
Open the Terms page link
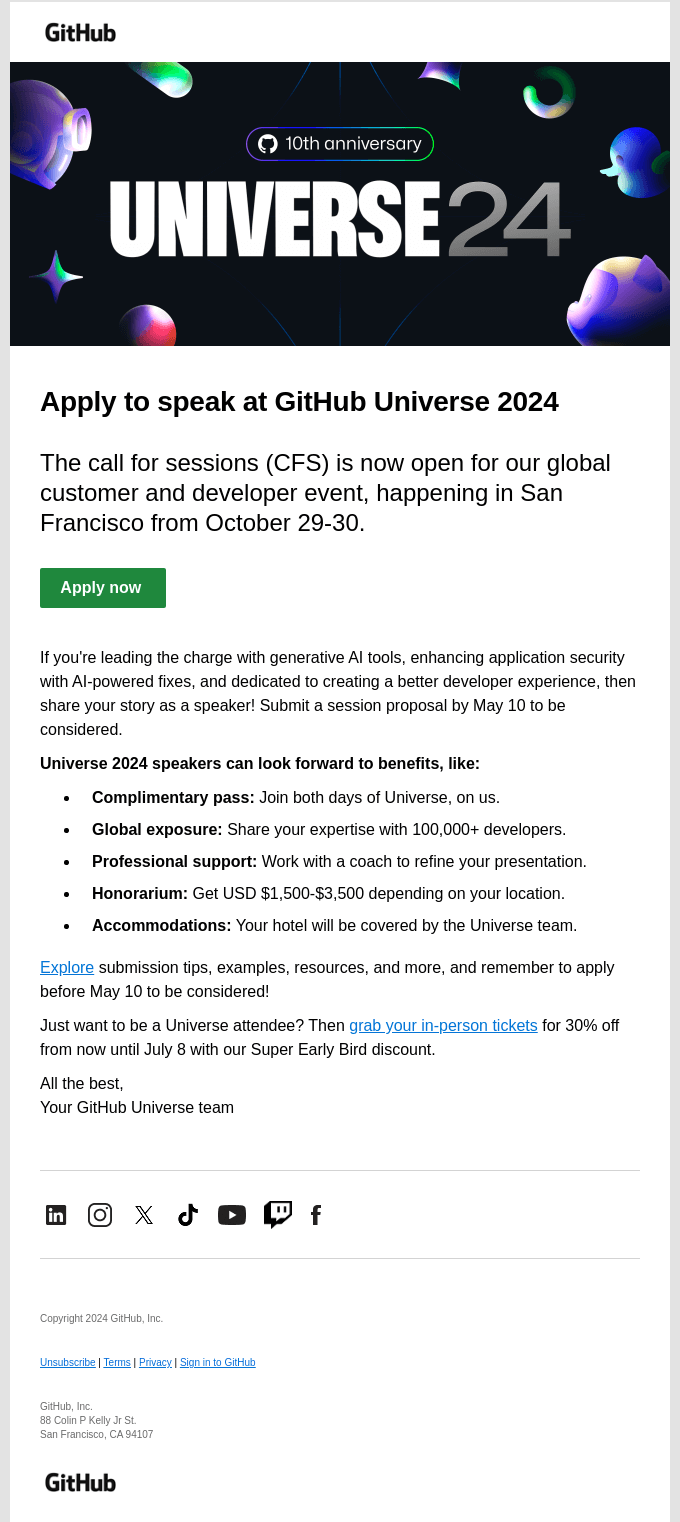point(116,1362)
